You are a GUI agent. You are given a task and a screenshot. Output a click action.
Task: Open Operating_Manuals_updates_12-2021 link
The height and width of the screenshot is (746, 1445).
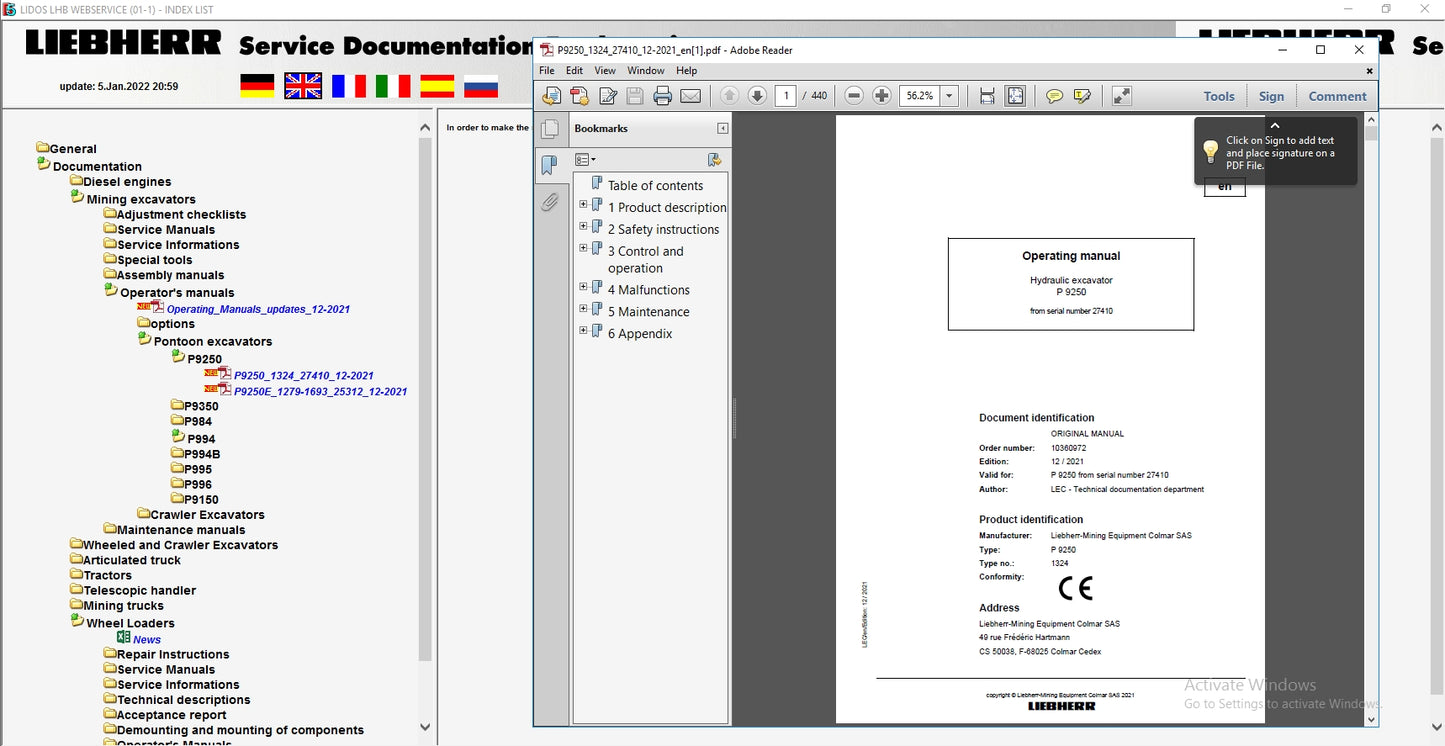click(258, 309)
